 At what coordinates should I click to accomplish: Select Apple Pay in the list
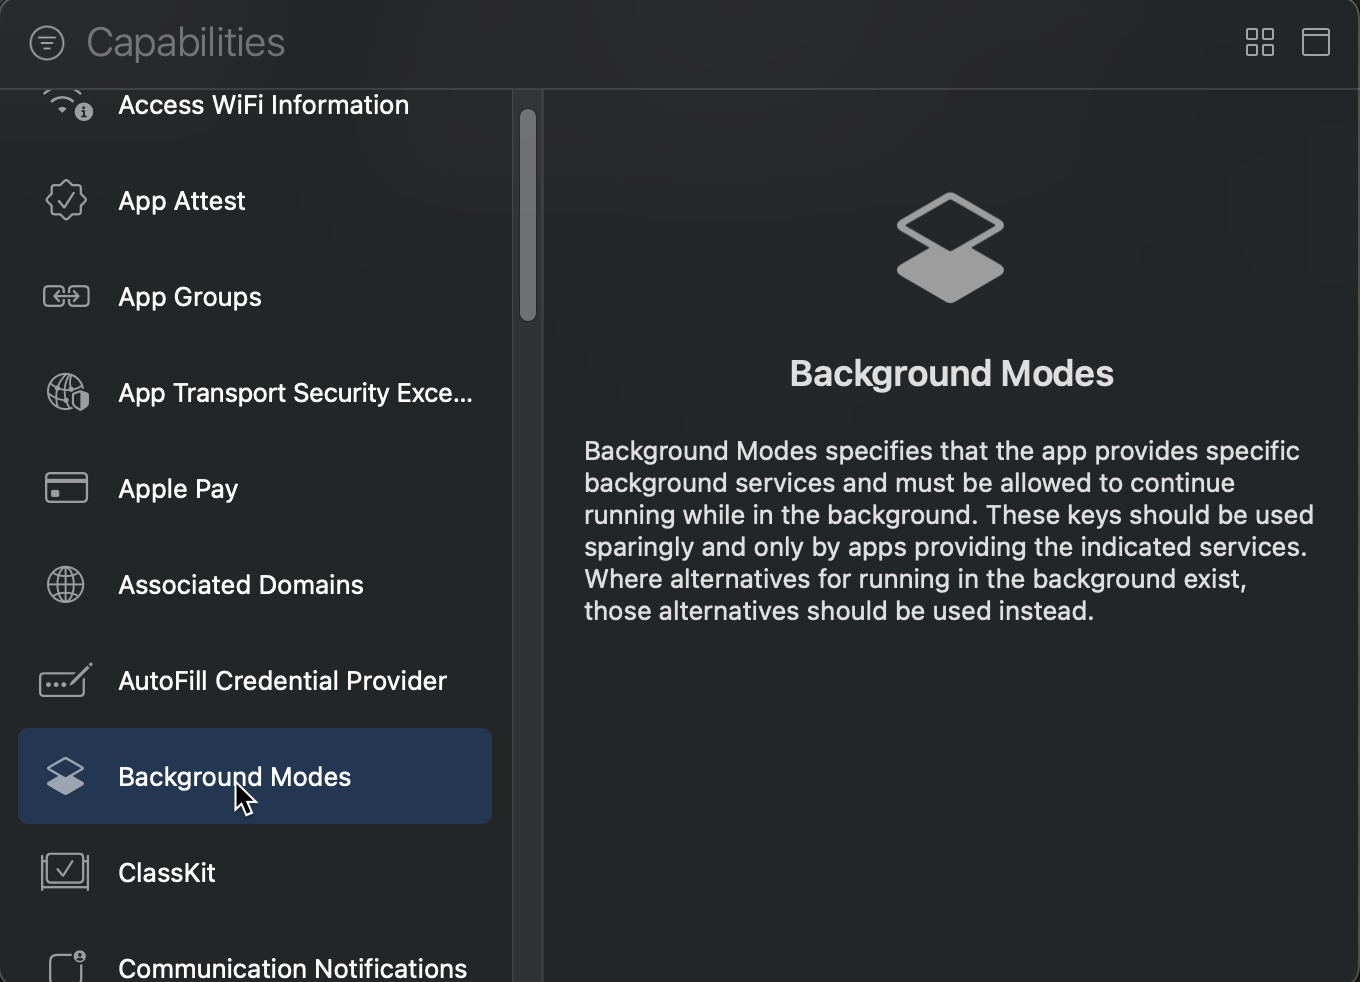[x=255, y=489]
